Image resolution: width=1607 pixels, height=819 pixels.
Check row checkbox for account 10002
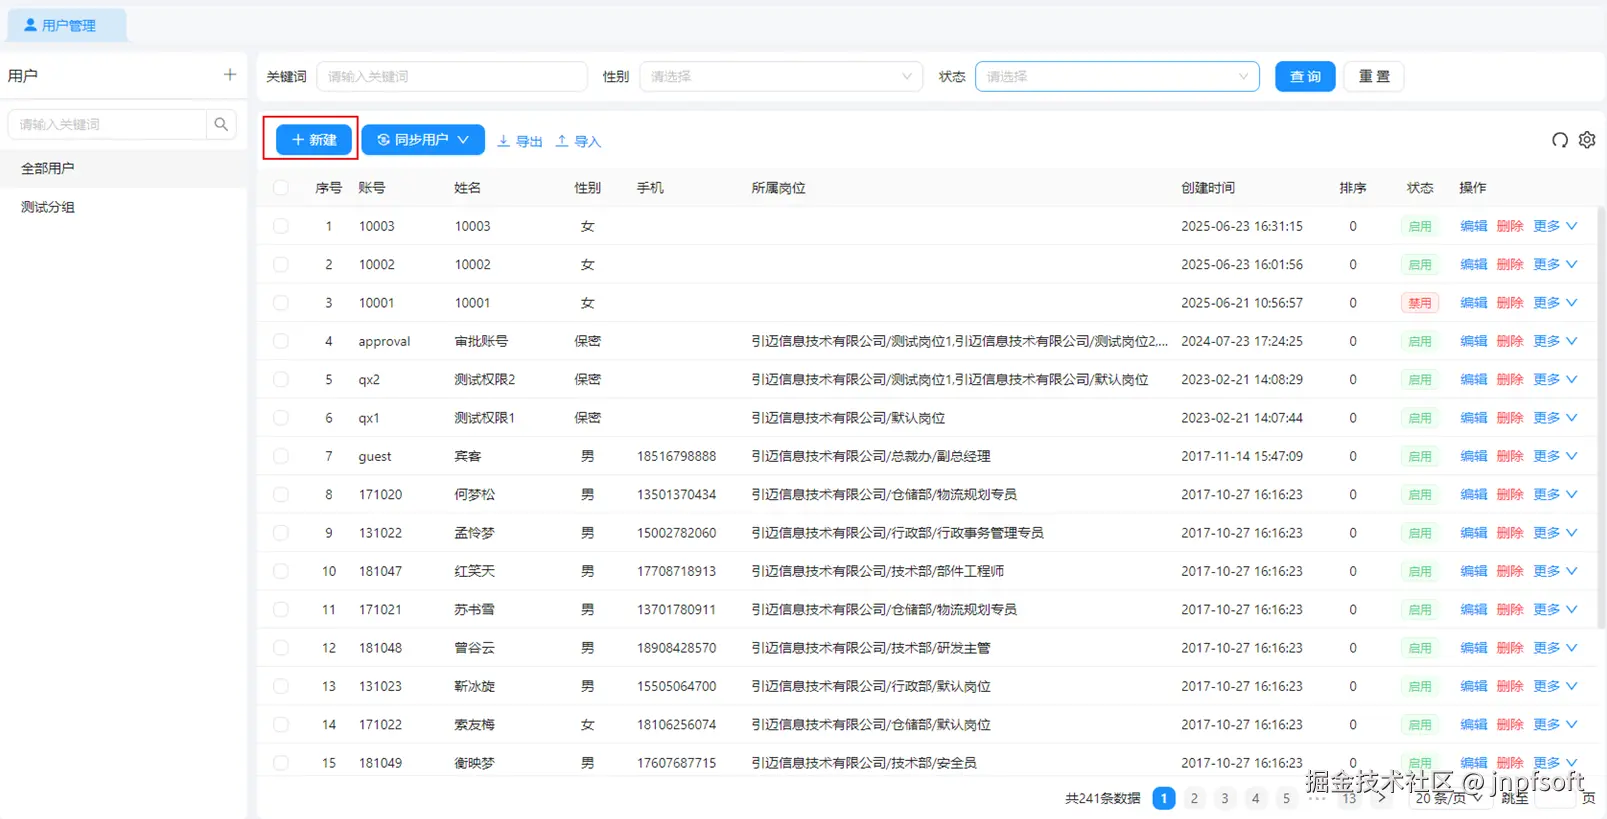(281, 265)
